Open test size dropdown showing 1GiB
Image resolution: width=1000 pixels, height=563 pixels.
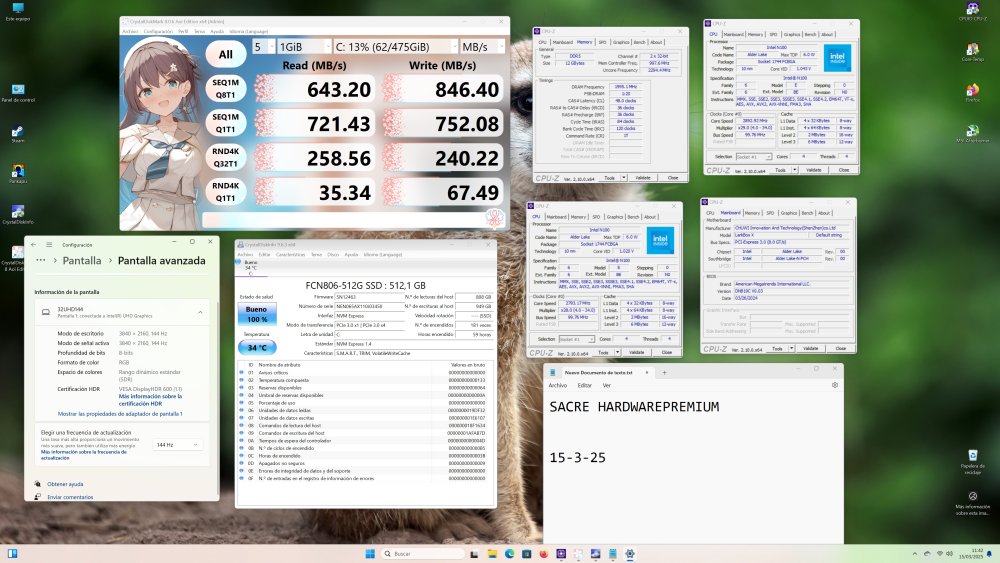pos(305,47)
